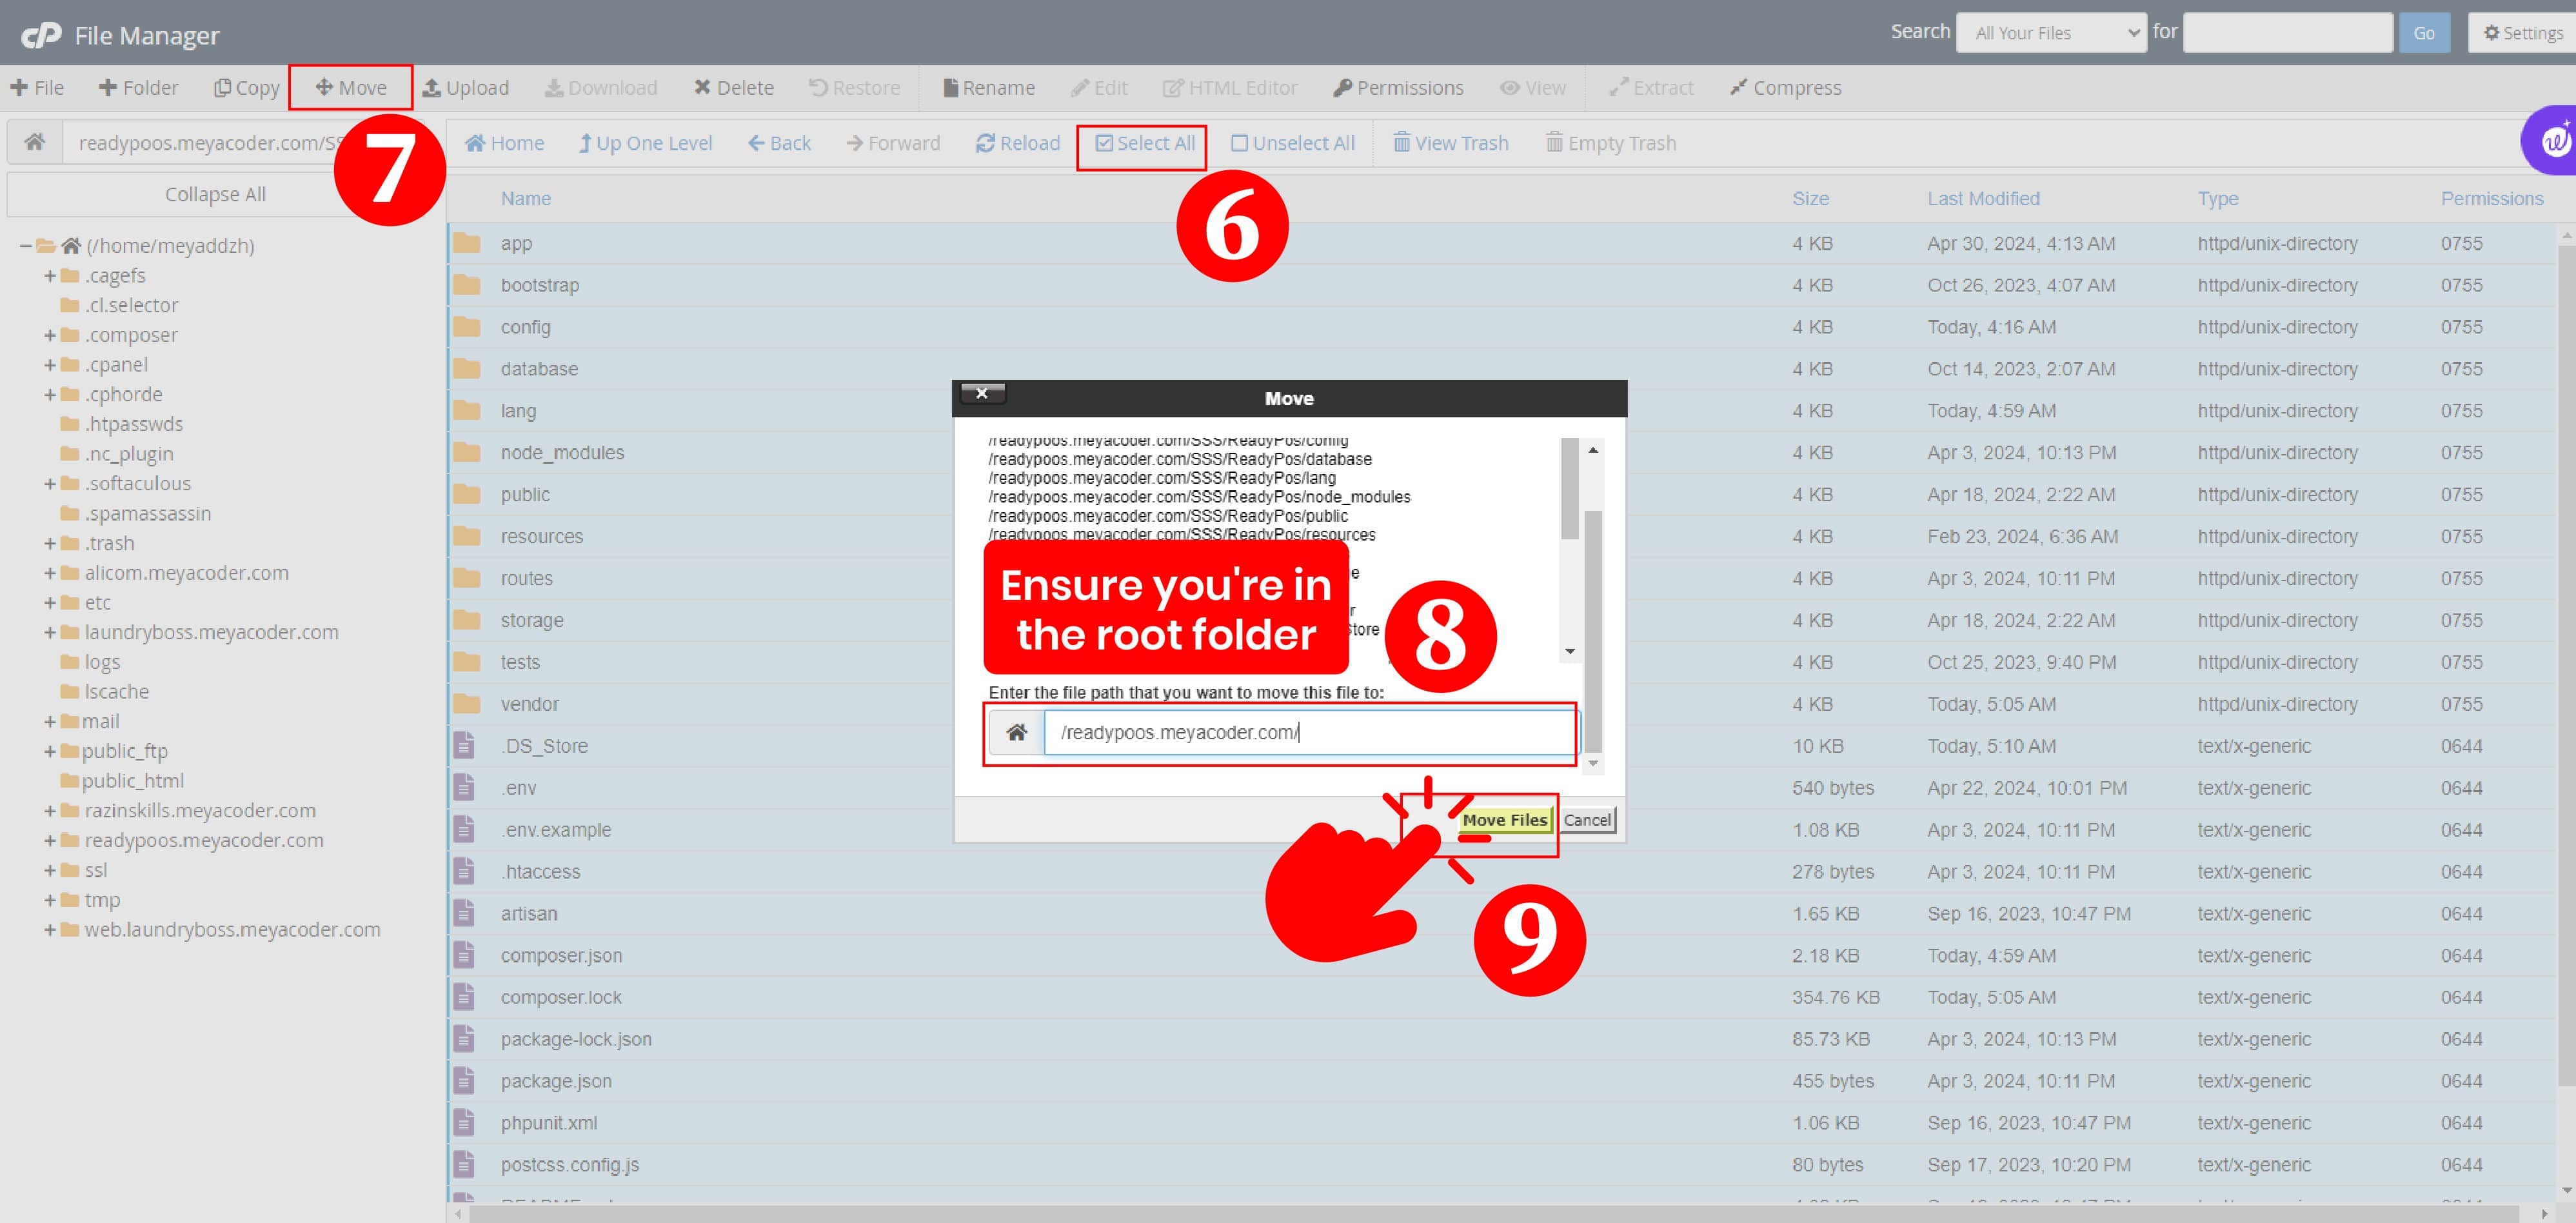Click the home icon in the Move dialog
This screenshot has height=1223, width=2576.
(1016, 732)
